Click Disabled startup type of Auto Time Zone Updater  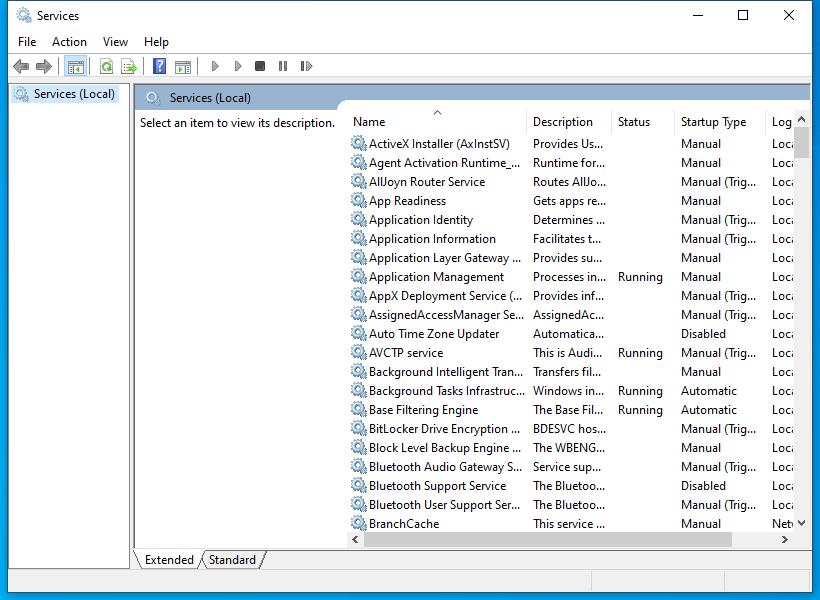pyautogui.click(x=703, y=334)
